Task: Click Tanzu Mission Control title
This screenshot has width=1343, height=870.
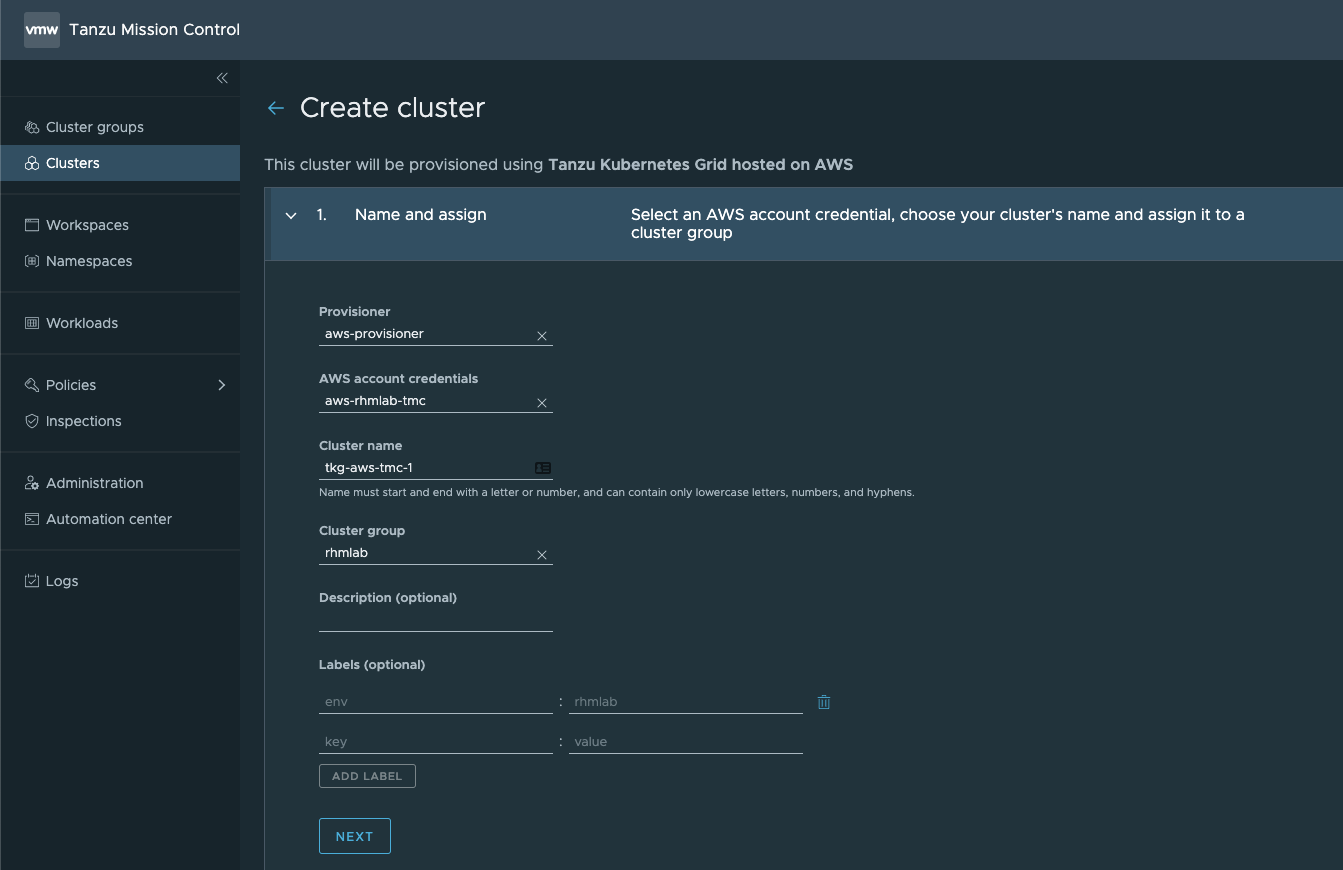Action: point(154,30)
